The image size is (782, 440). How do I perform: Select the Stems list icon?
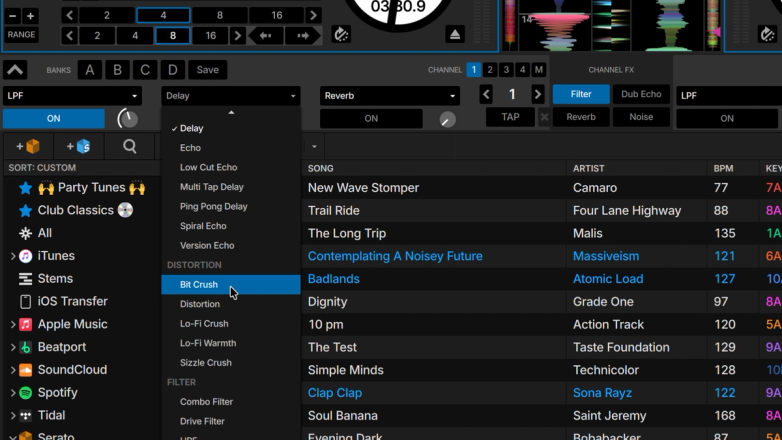(x=25, y=279)
